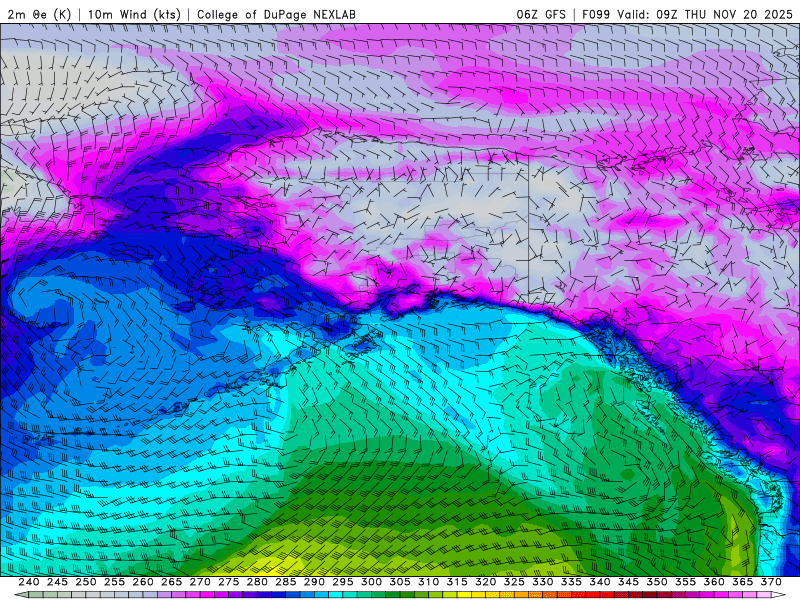The height and width of the screenshot is (600, 800).
Task: Click the 275 scale number
Action: 229,582
